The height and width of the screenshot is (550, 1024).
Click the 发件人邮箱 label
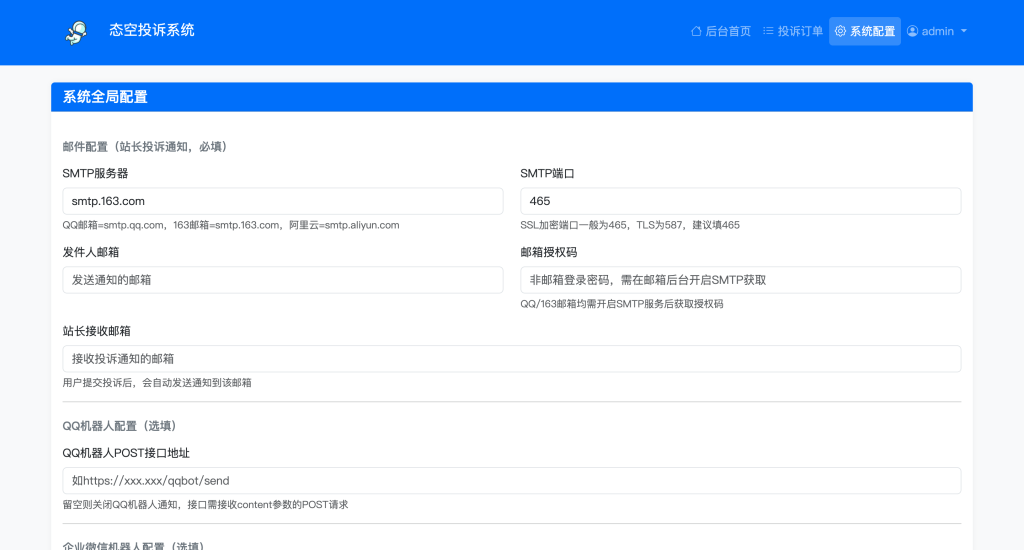point(91,252)
